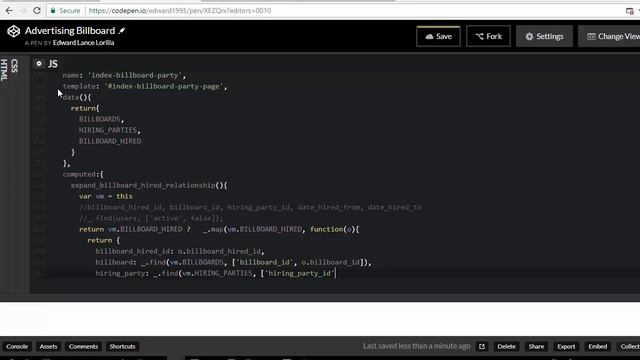
Task: Click 'var vm = this' line
Action: [106, 196]
